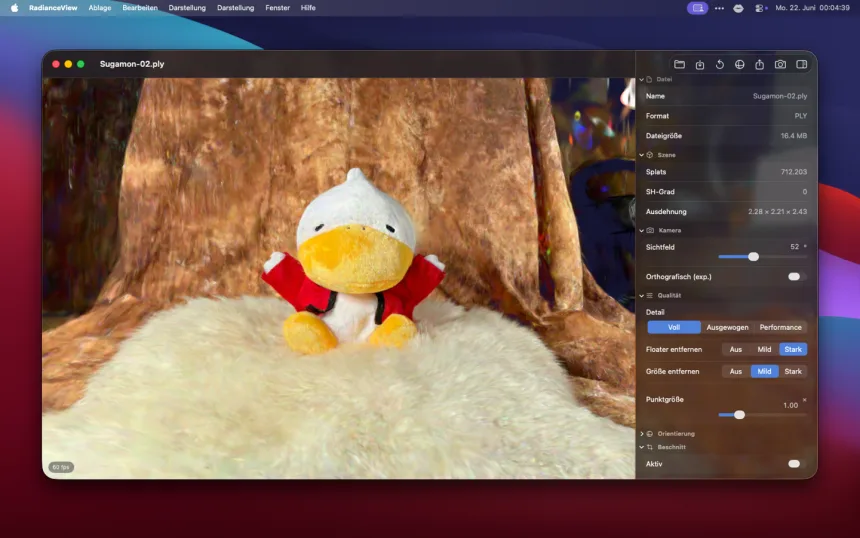Click the Sichtfeld slider handle
Viewport: 860px width, 538px height.
tap(754, 257)
